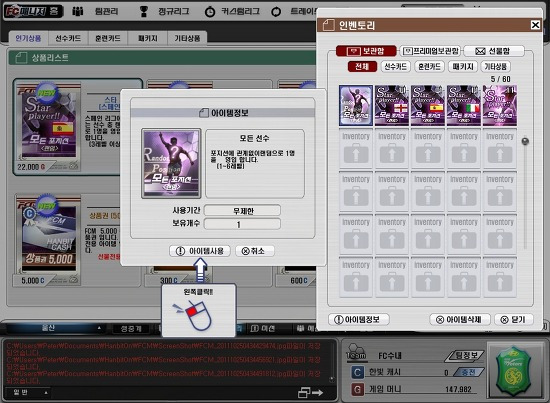
Task: Click the 아이템정보 button in inventory
Action: pos(358,320)
